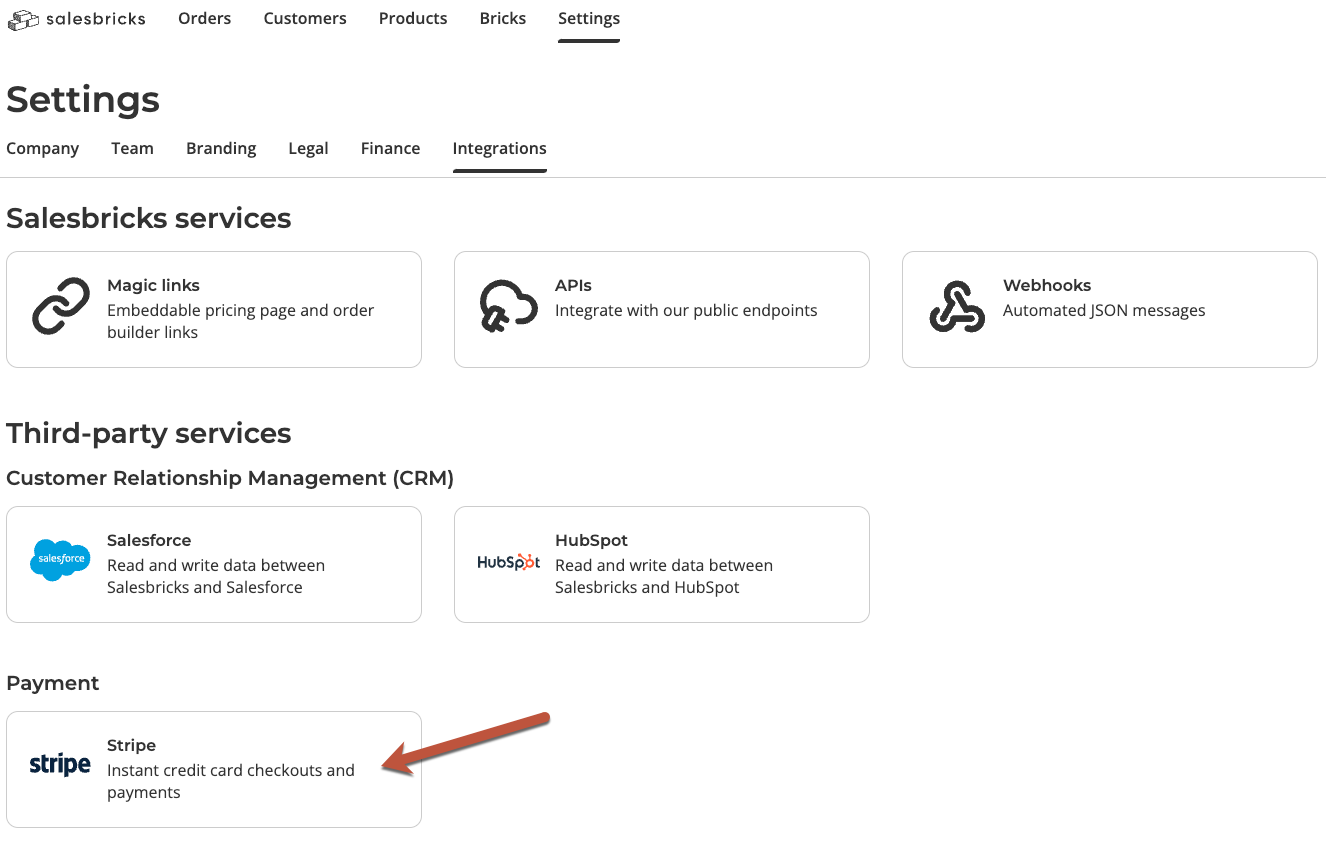Viewport: 1326px width, 844px height.
Task: Open the Legal tab
Action: click(x=308, y=148)
